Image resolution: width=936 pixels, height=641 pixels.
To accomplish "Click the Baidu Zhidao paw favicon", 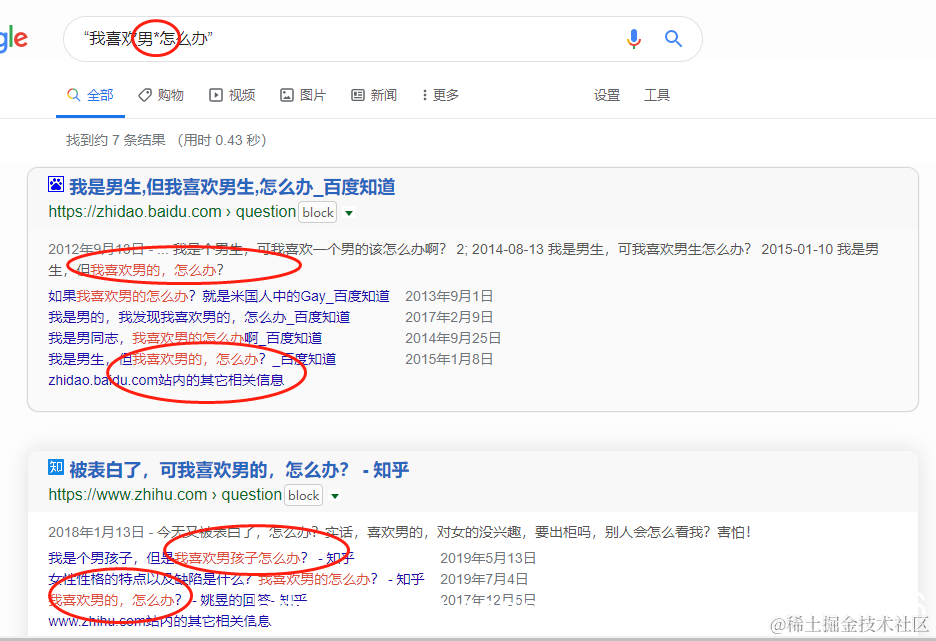I will pyautogui.click(x=55, y=184).
